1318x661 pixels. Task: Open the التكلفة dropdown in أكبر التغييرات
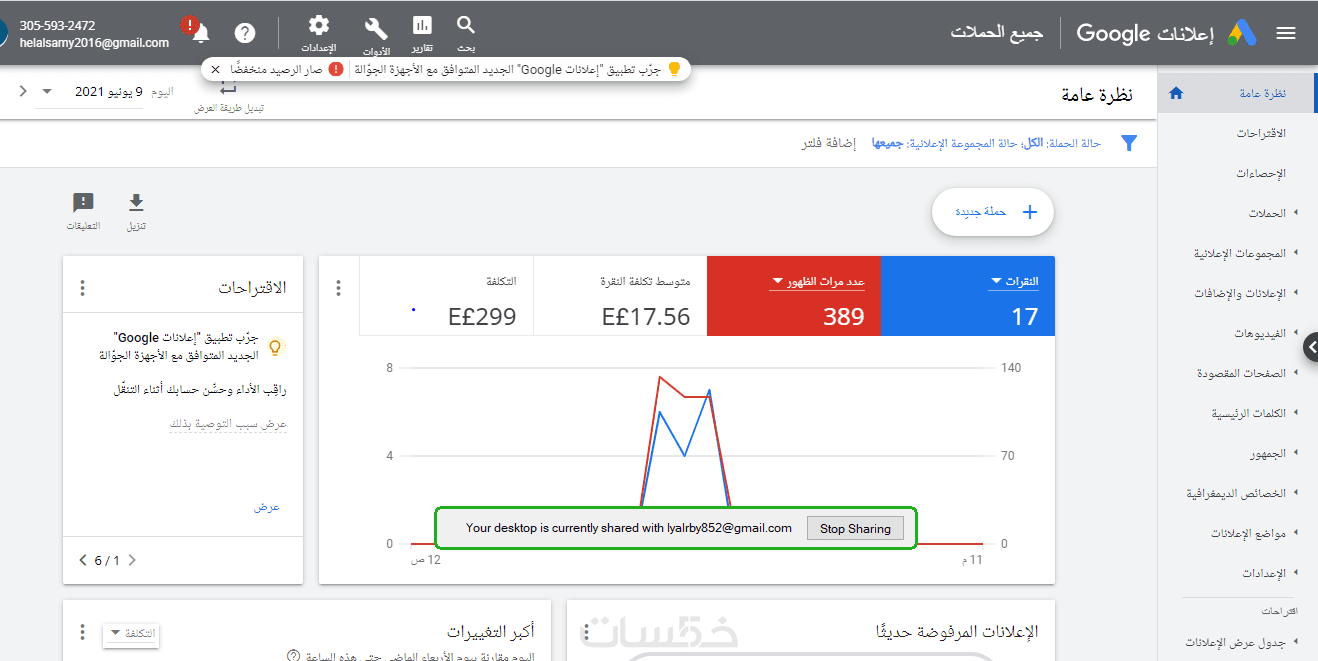pos(130,633)
